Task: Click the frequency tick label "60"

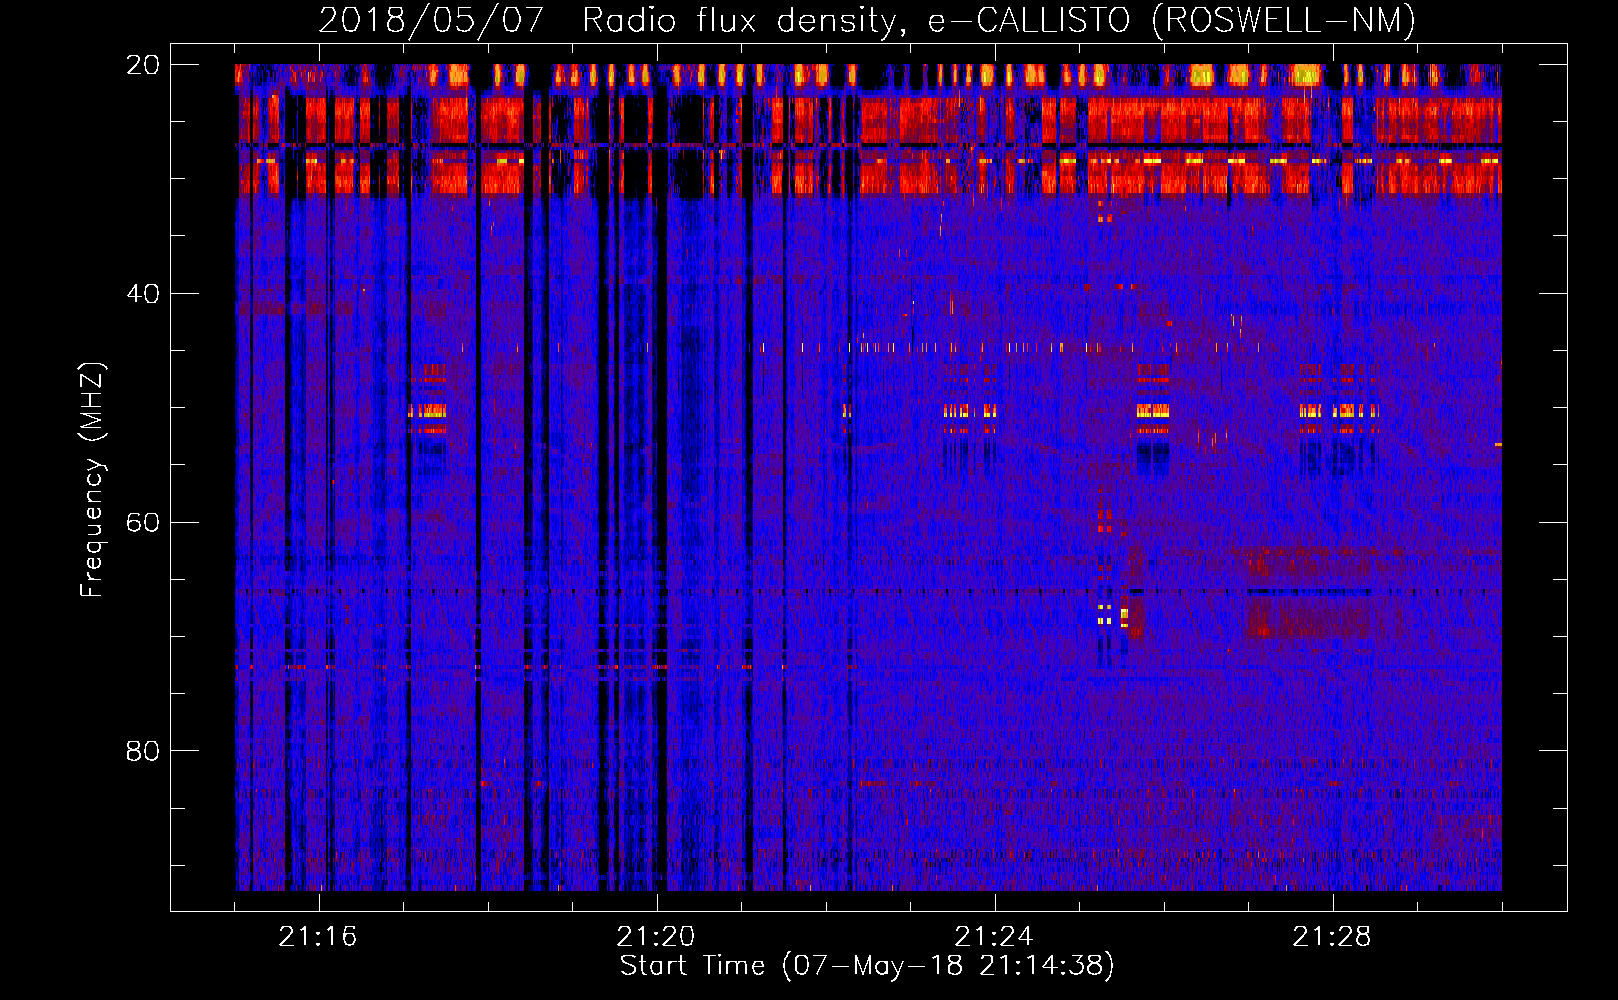Action: (x=143, y=523)
